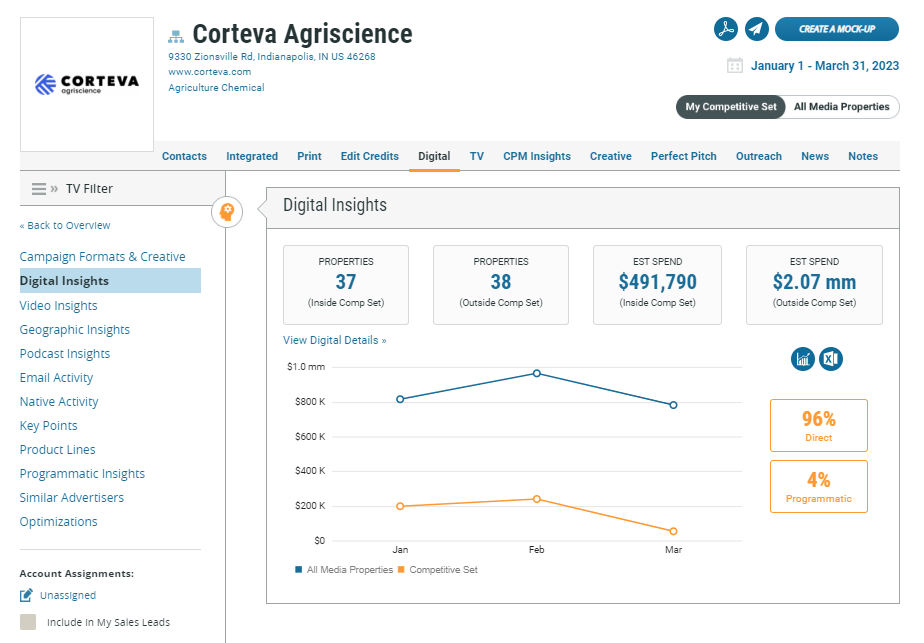This screenshot has width=924, height=643.
Task: Open the Print tab
Action: [309, 156]
